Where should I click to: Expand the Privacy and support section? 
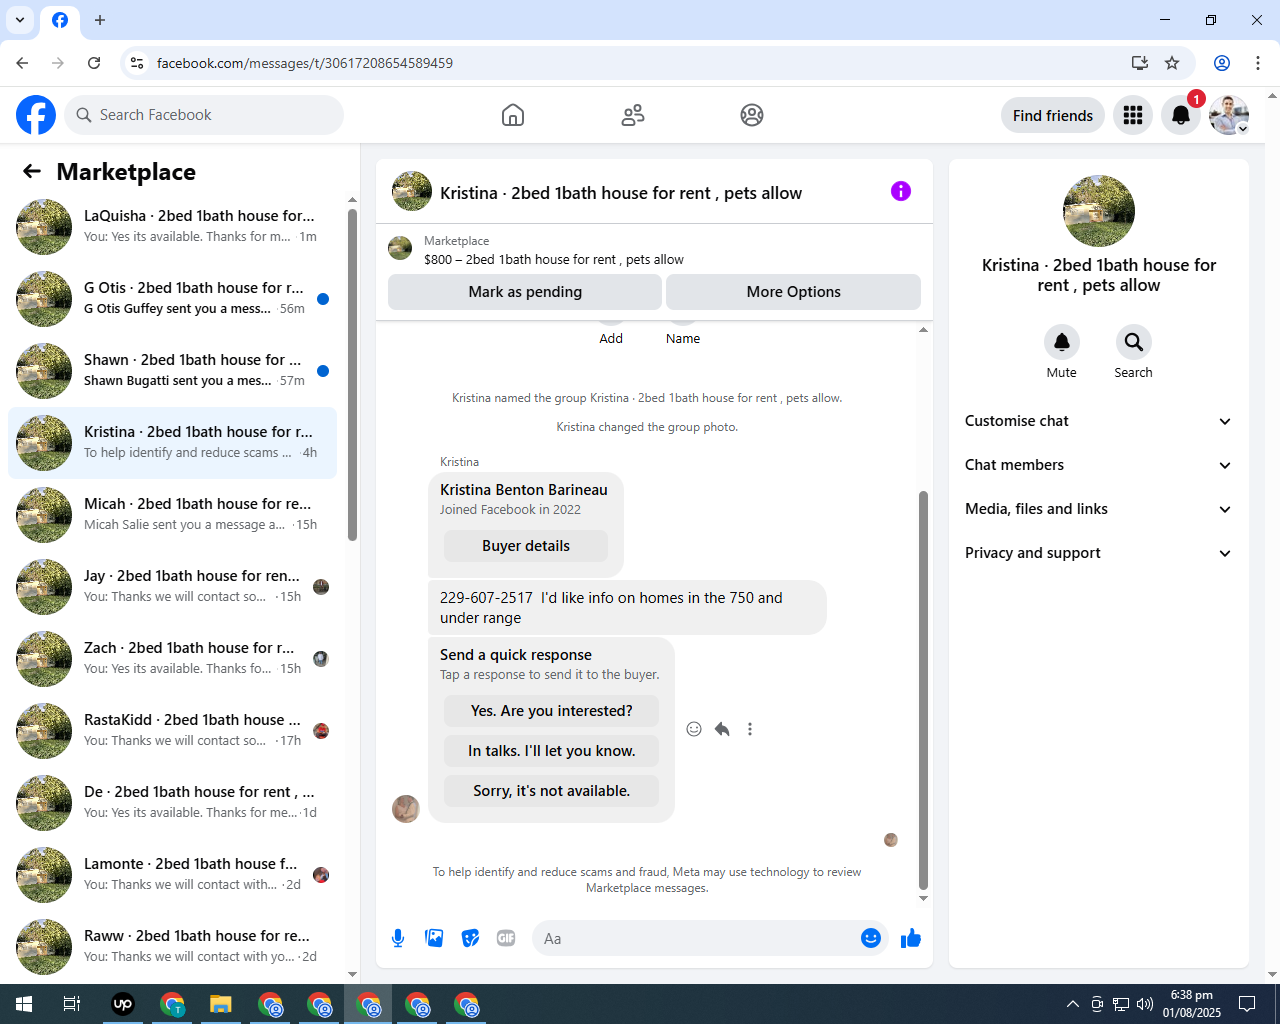click(1098, 553)
